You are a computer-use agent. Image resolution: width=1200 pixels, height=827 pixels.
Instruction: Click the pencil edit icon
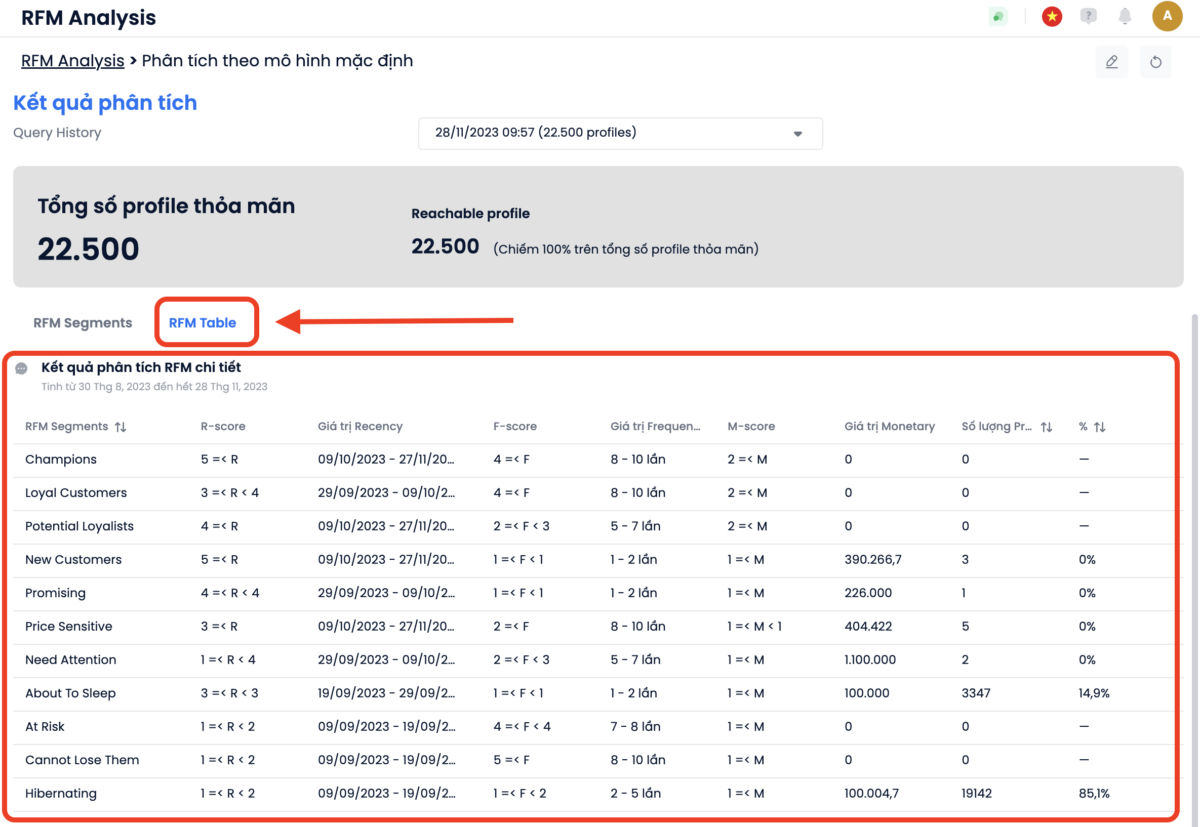pos(1112,62)
